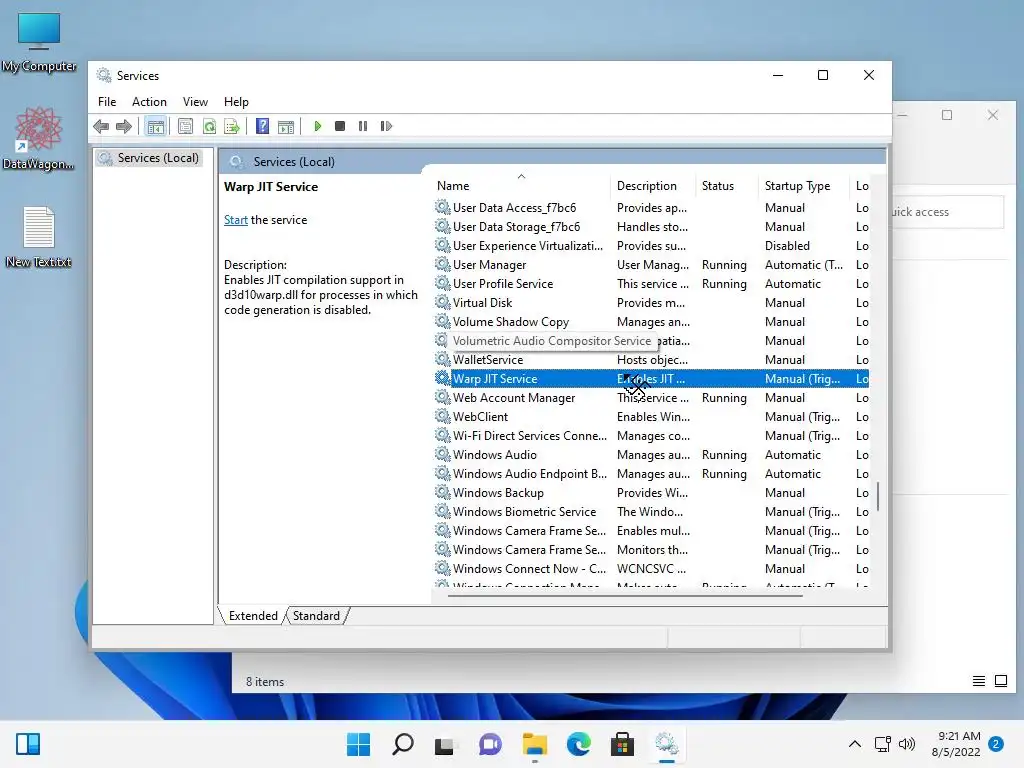Image resolution: width=1024 pixels, height=768 pixels.
Task: Click Services gear icon on taskbar
Action: pyautogui.click(x=666, y=744)
